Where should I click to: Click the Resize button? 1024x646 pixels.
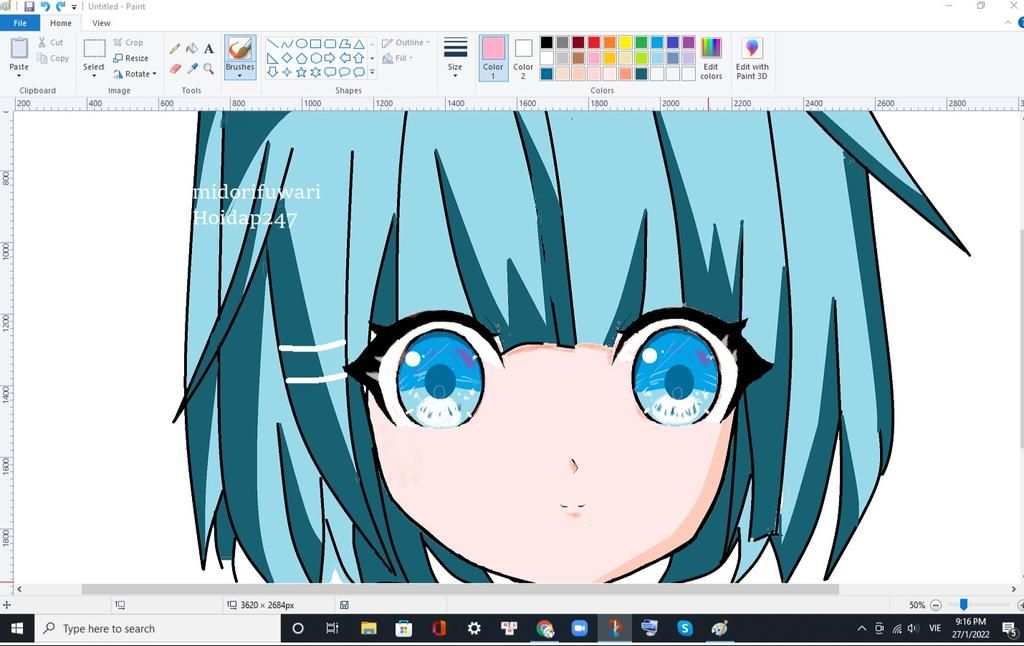point(131,58)
